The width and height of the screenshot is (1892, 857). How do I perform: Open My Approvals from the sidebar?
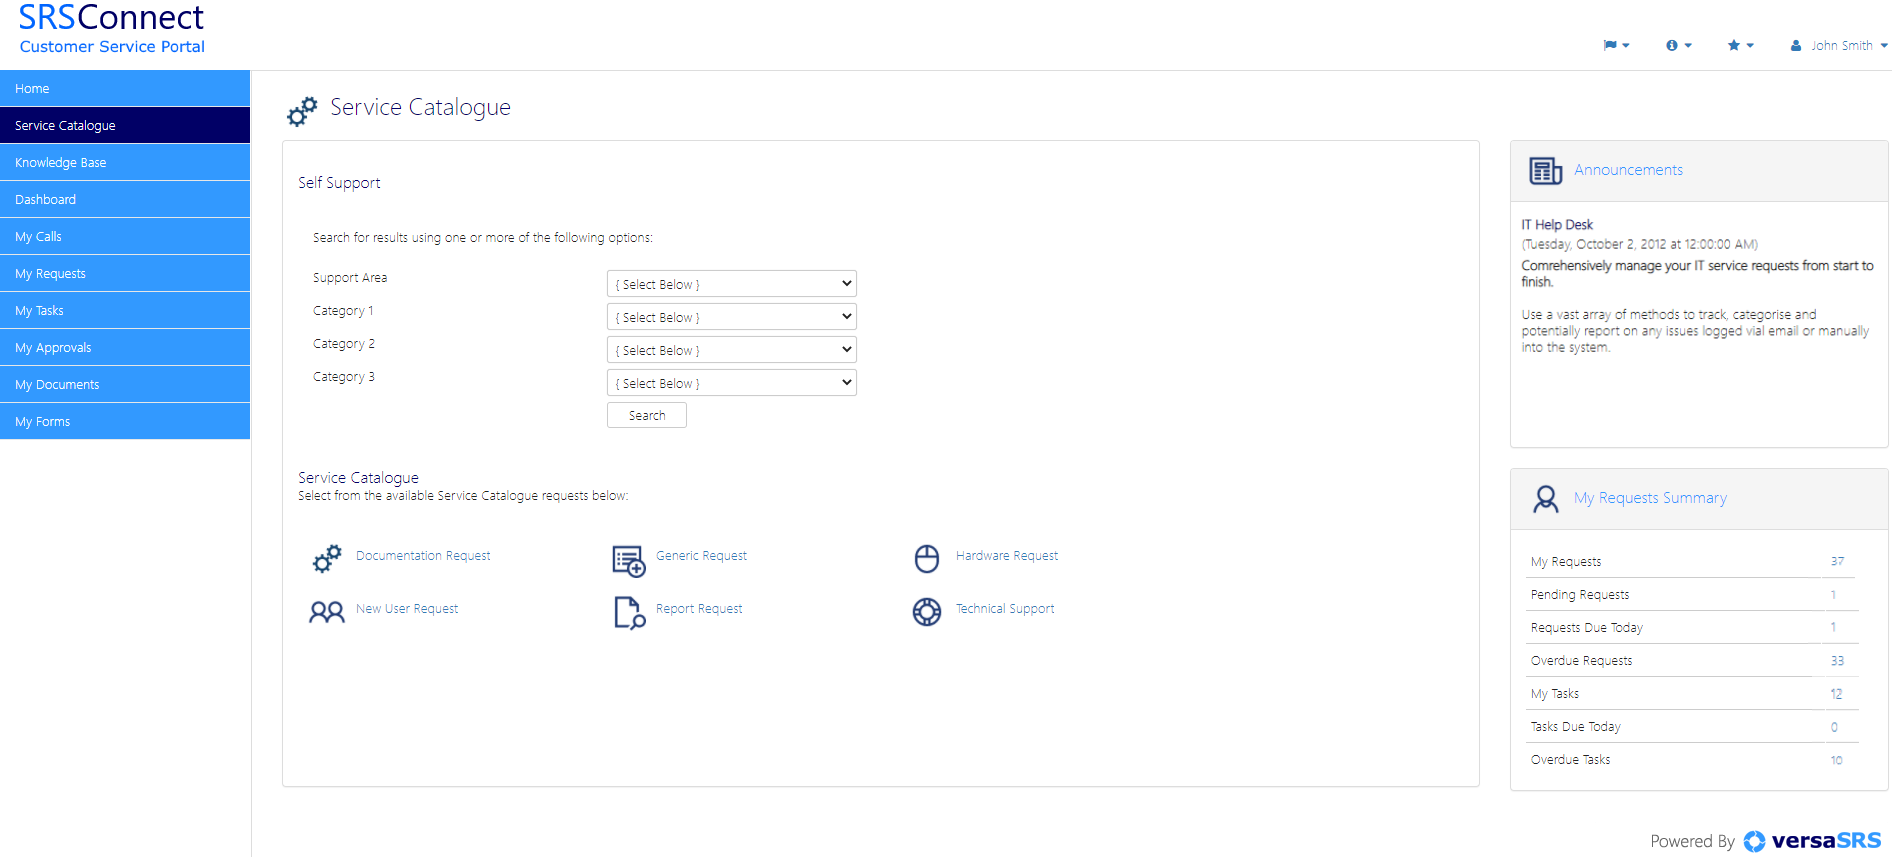(x=125, y=347)
